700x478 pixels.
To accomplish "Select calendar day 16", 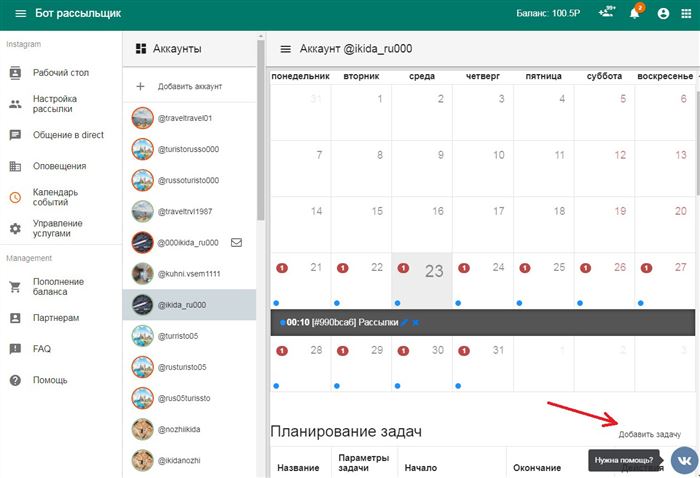I will pyautogui.click(x=422, y=224).
